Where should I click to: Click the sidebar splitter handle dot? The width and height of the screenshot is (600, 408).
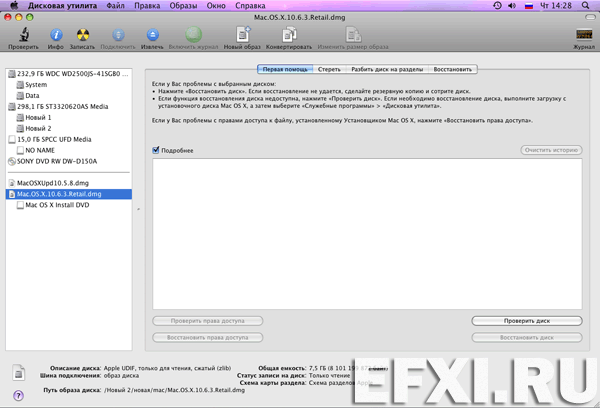point(139,209)
